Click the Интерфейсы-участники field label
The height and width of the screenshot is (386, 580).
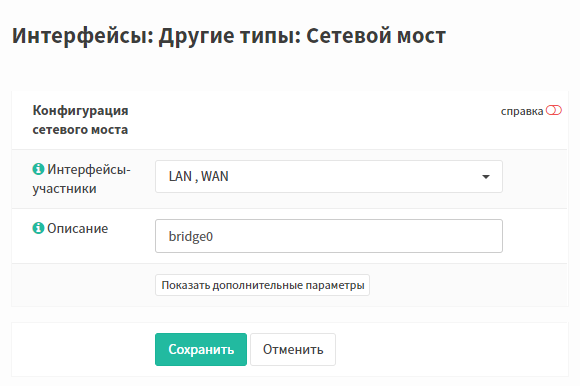81,179
